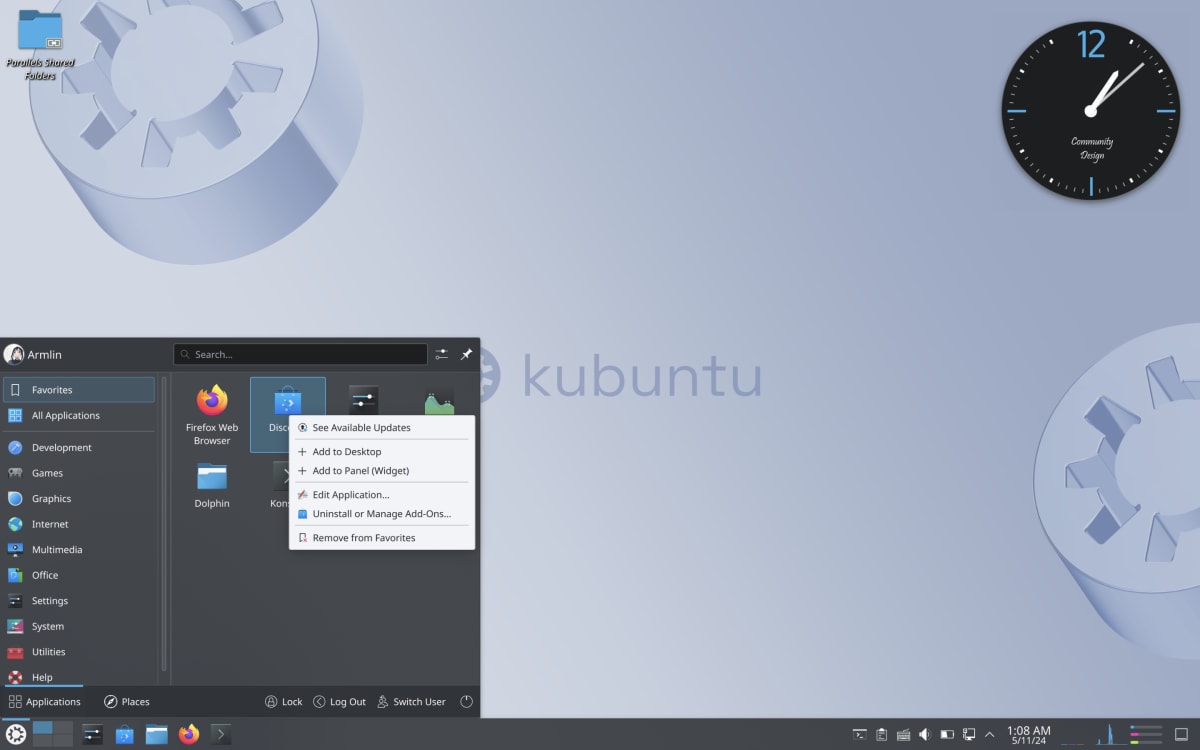1200x750 pixels.
Task: Click the System Settings favorite icon
Action: click(x=364, y=400)
